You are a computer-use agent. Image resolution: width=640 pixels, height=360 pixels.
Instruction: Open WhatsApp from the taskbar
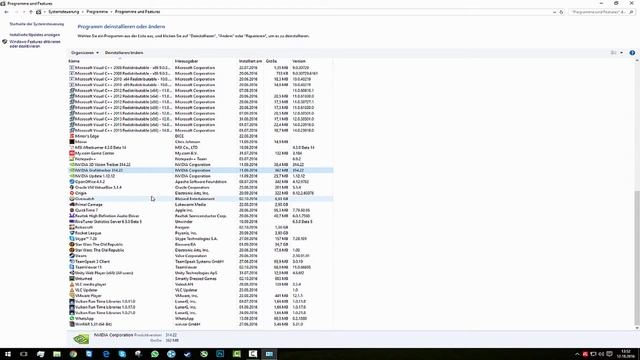155,354
